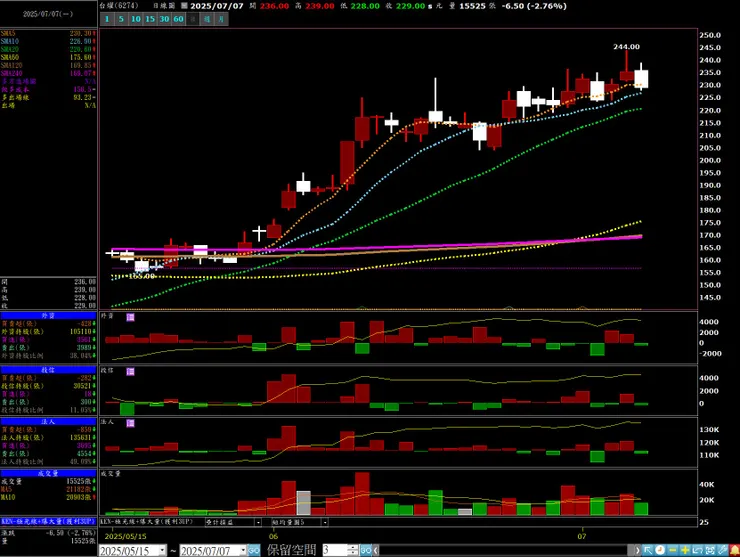Click the last white candlestick on chart
Viewport: 740px width, 557px height.
(x=641, y=78)
